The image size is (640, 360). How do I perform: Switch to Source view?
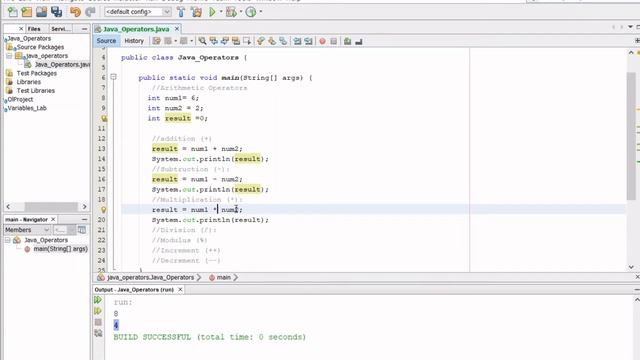(106, 41)
